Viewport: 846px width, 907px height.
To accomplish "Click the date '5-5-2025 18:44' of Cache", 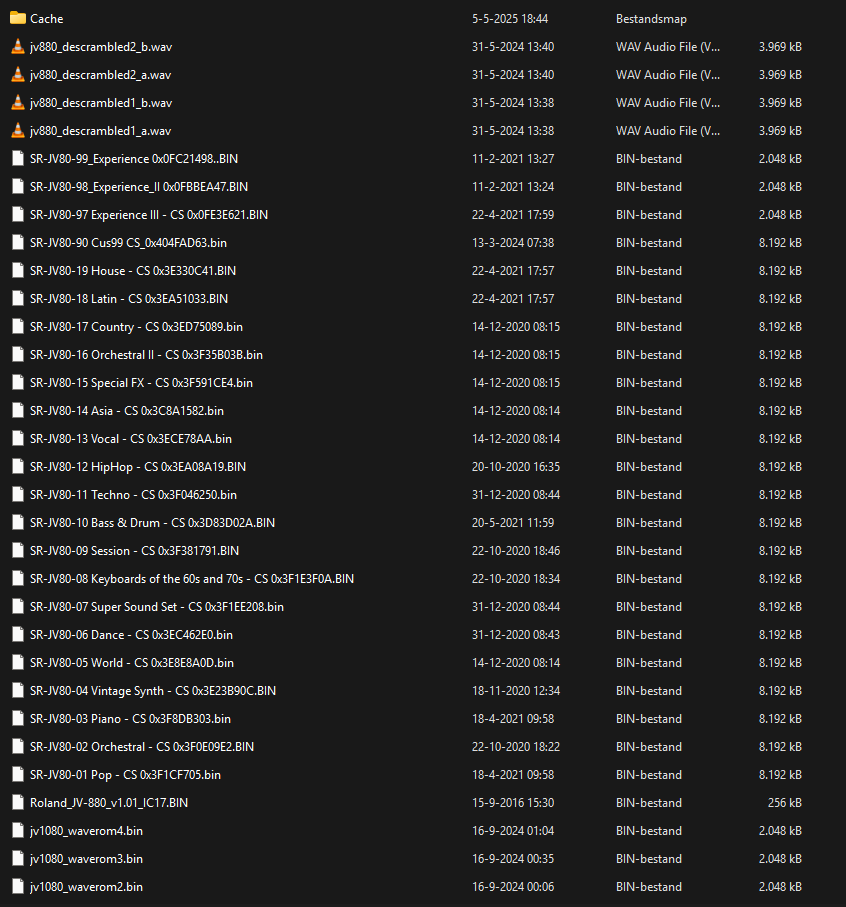I will click(x=510, y=19).
